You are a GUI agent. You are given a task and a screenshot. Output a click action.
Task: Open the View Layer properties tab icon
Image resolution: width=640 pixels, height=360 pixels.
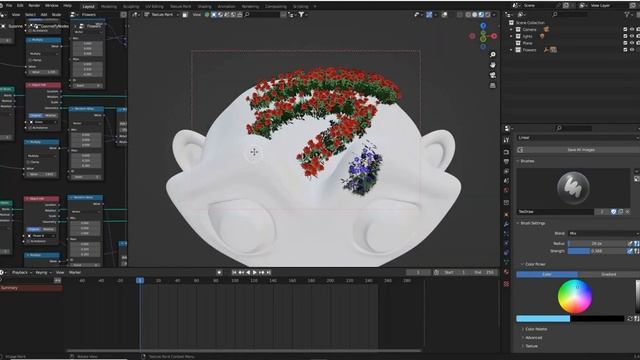[x=507, y=171]
